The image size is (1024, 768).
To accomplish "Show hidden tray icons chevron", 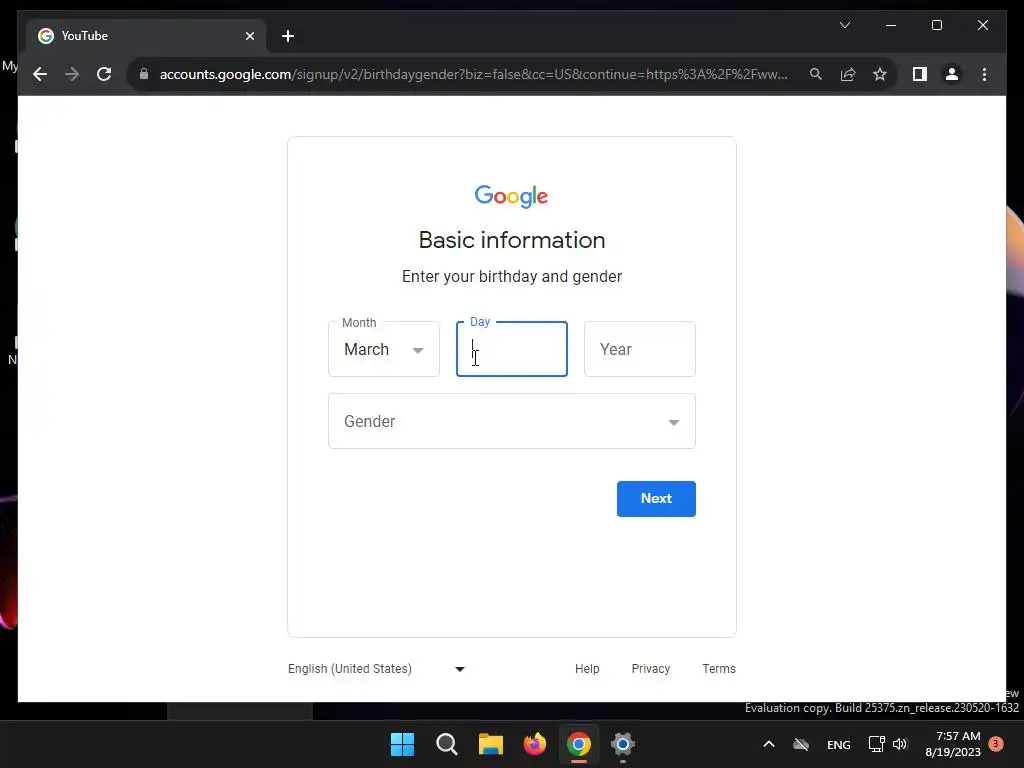I will 769,744.
